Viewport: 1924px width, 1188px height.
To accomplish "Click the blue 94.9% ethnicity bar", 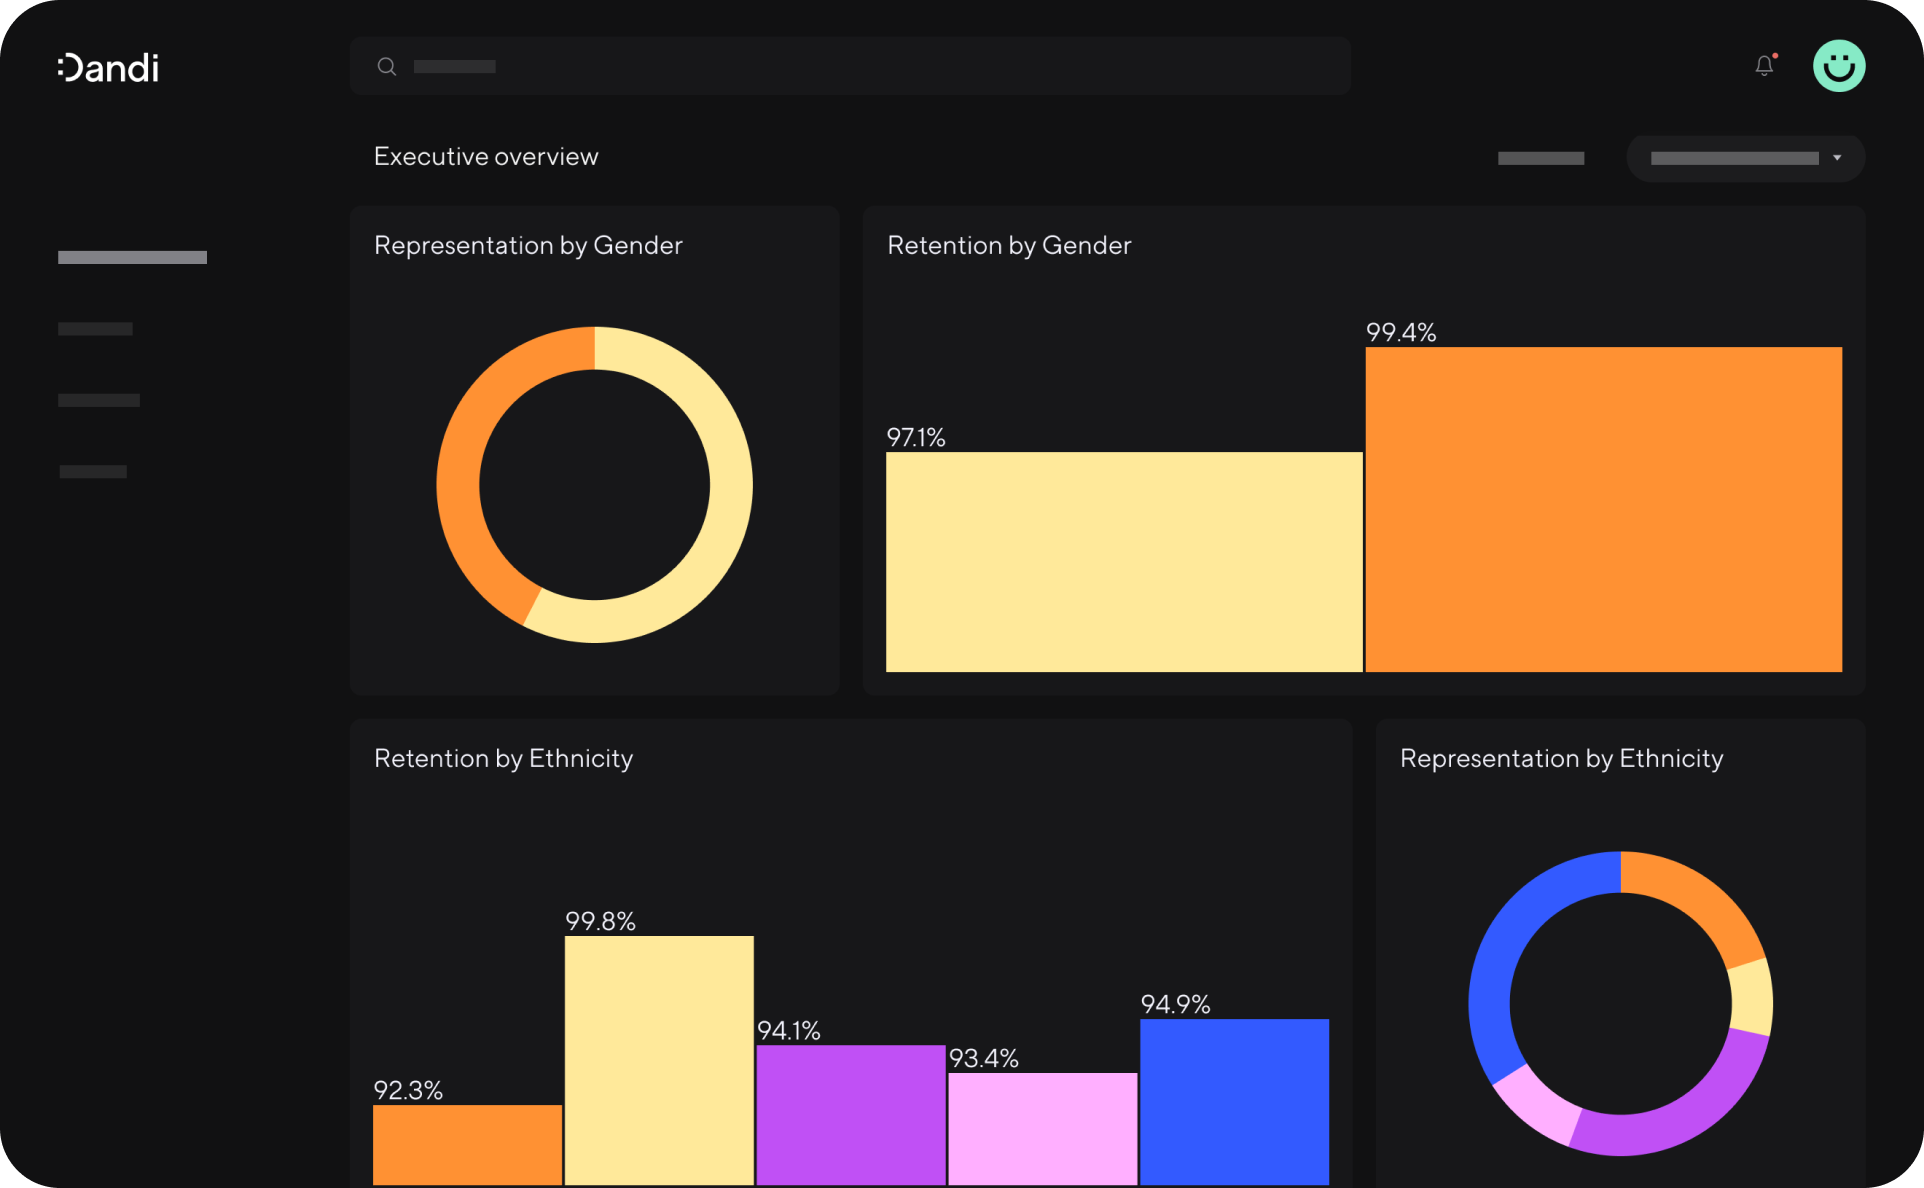I will coord(1234,1100).
